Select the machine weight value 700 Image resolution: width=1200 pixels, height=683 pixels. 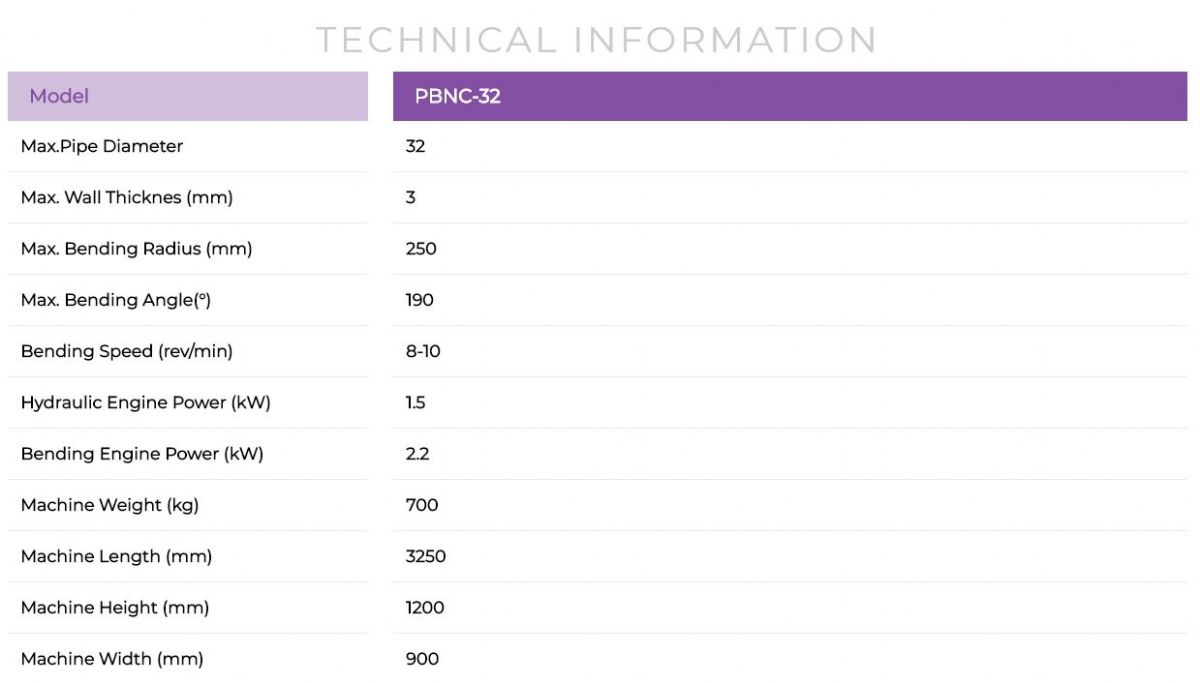pyautogui.click(x=422, y=505)
